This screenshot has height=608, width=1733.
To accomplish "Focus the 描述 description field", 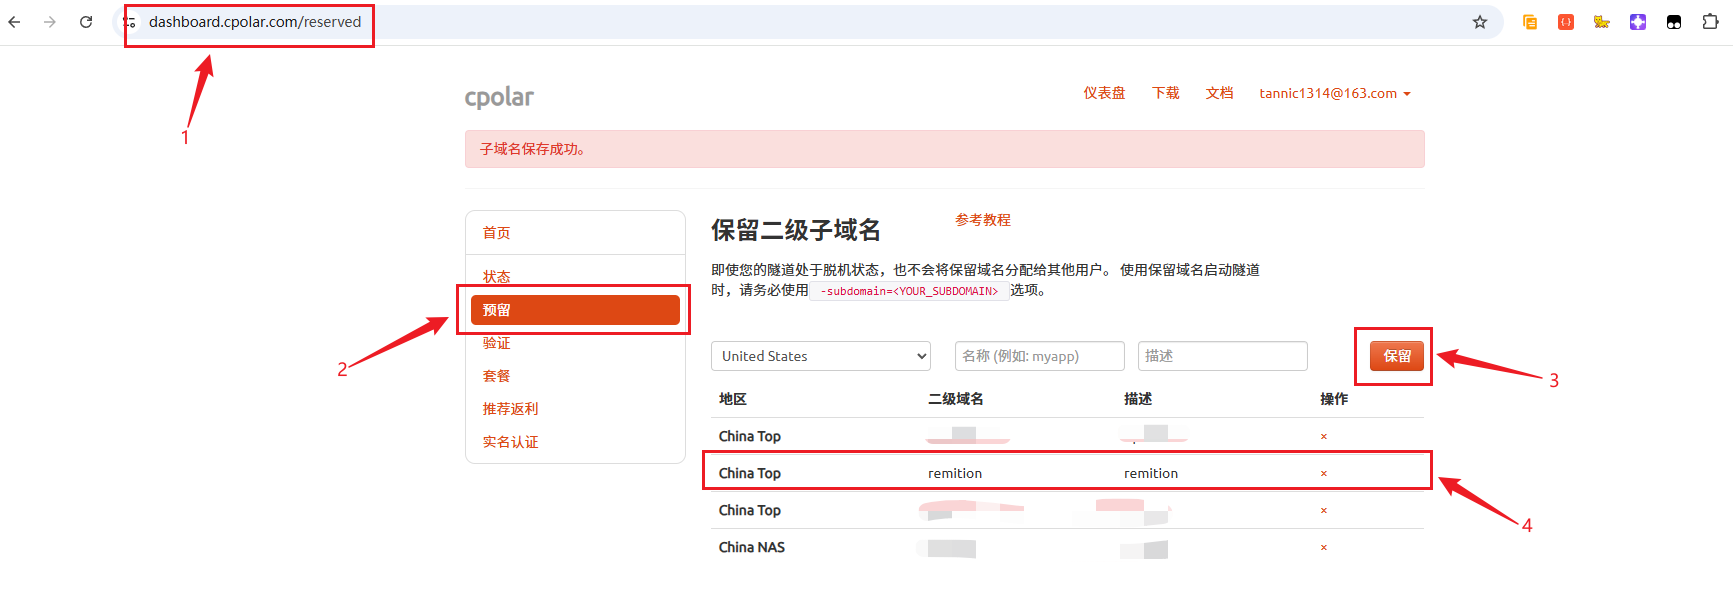I will [1222, 356].
